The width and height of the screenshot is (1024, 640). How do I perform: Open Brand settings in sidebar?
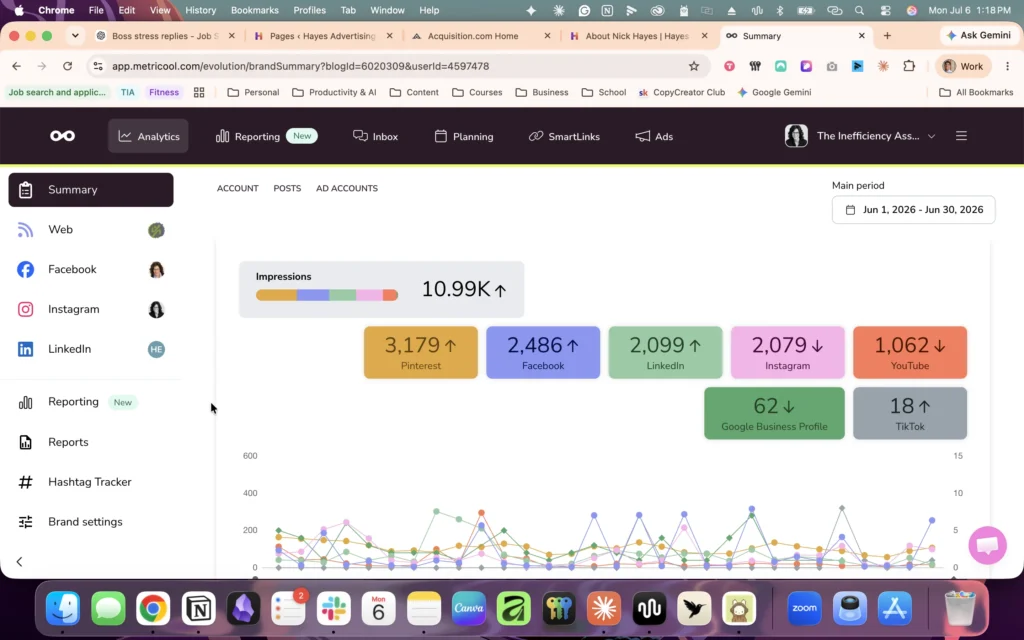91,522
